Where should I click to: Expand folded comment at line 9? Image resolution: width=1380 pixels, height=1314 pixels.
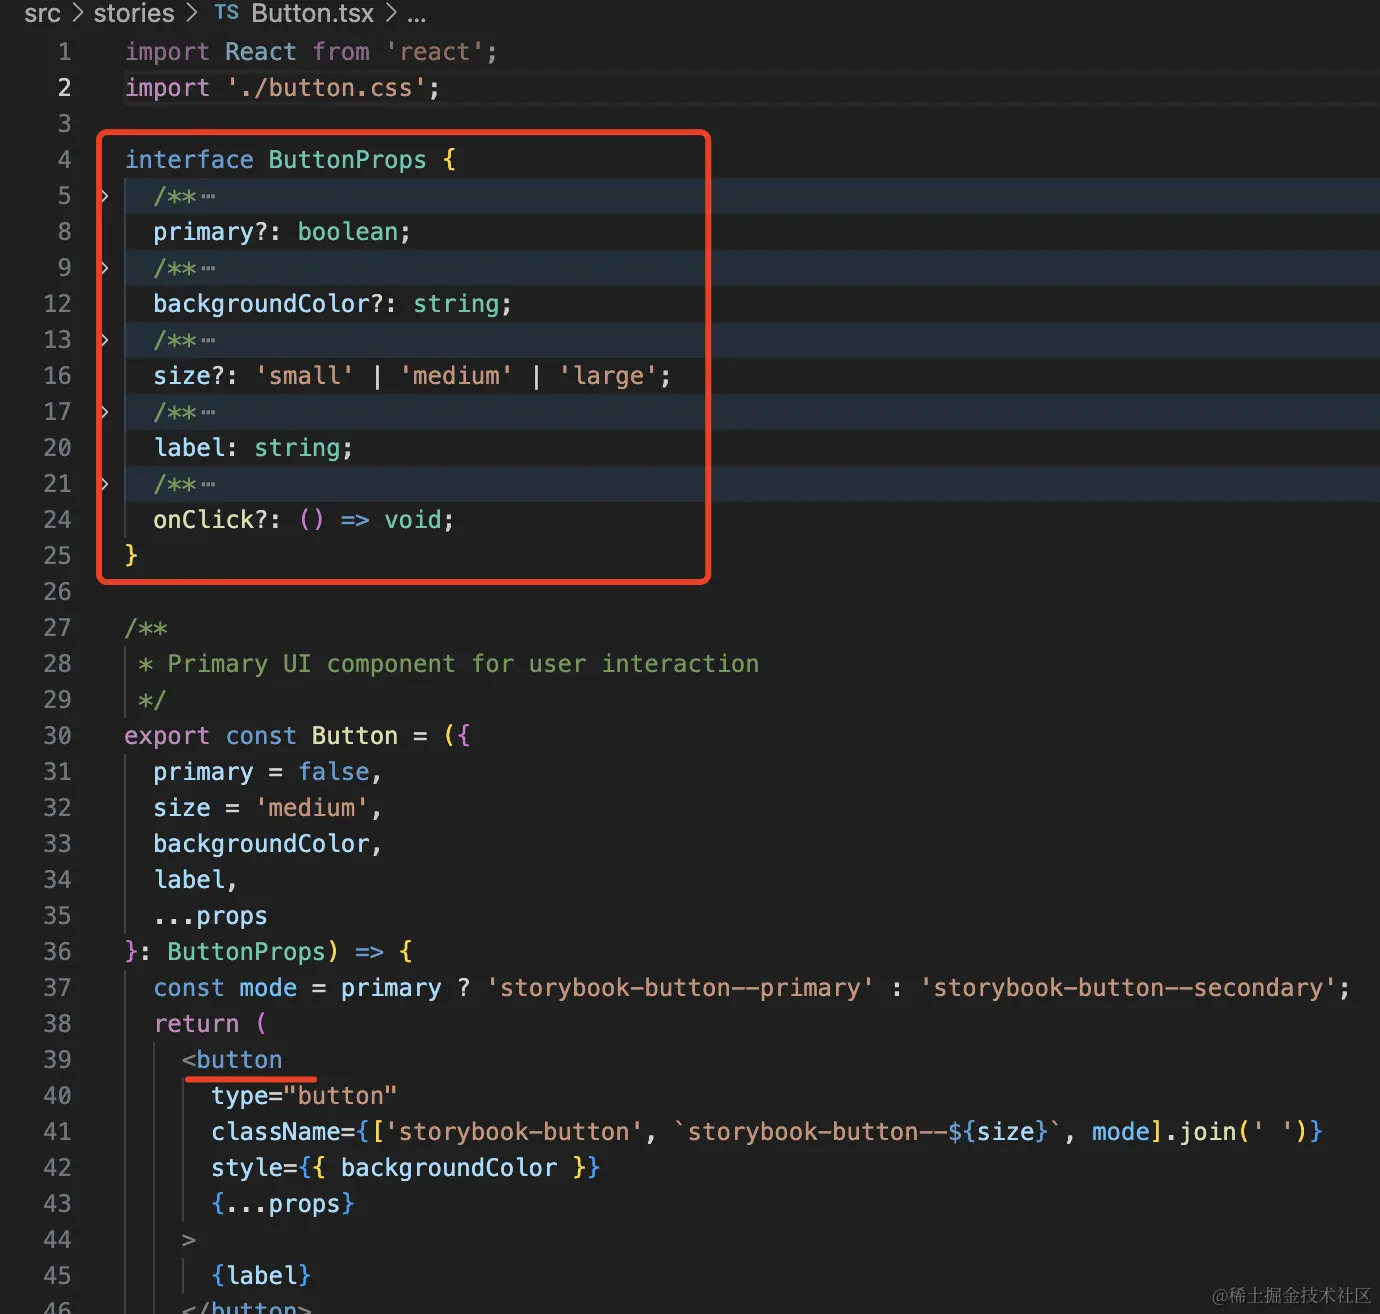(104, 268)
